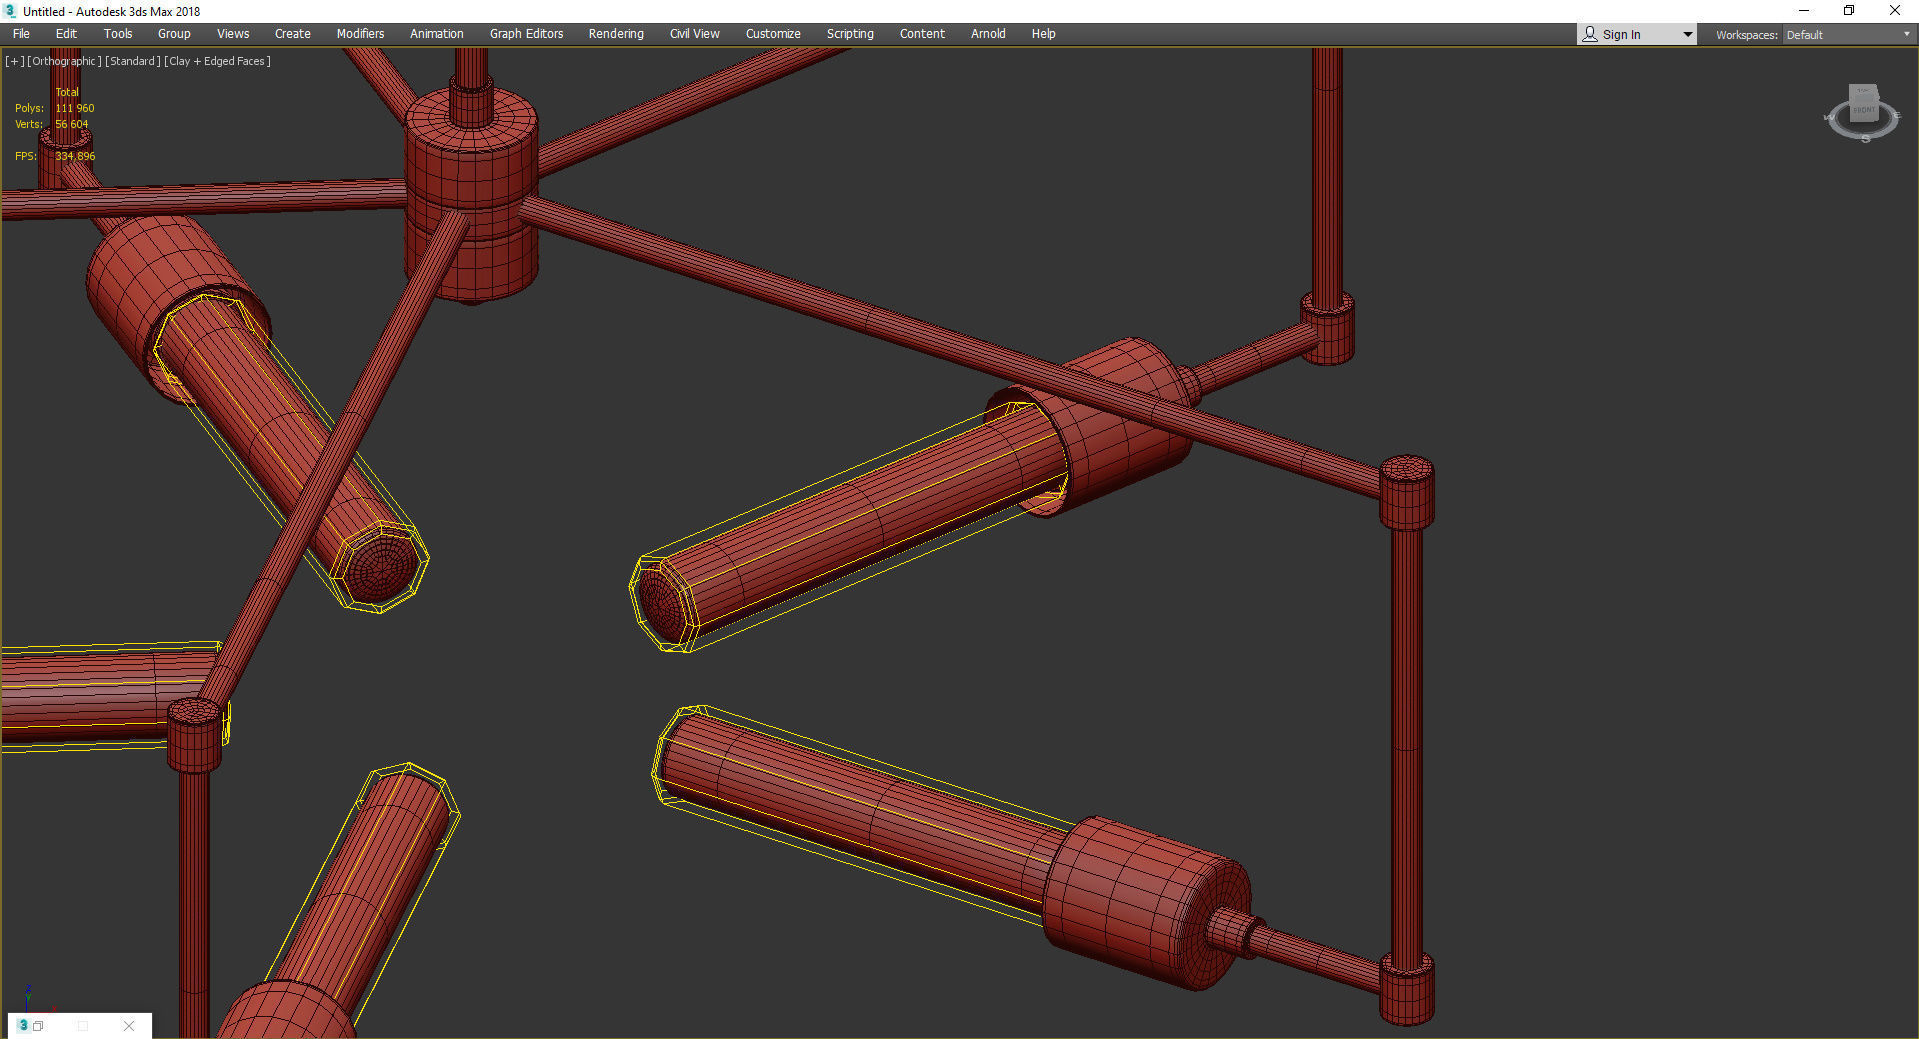The width and height of the screenshot is (1919, 1039).
Task: Open the Arnold menu
Action: click(988, 34)
